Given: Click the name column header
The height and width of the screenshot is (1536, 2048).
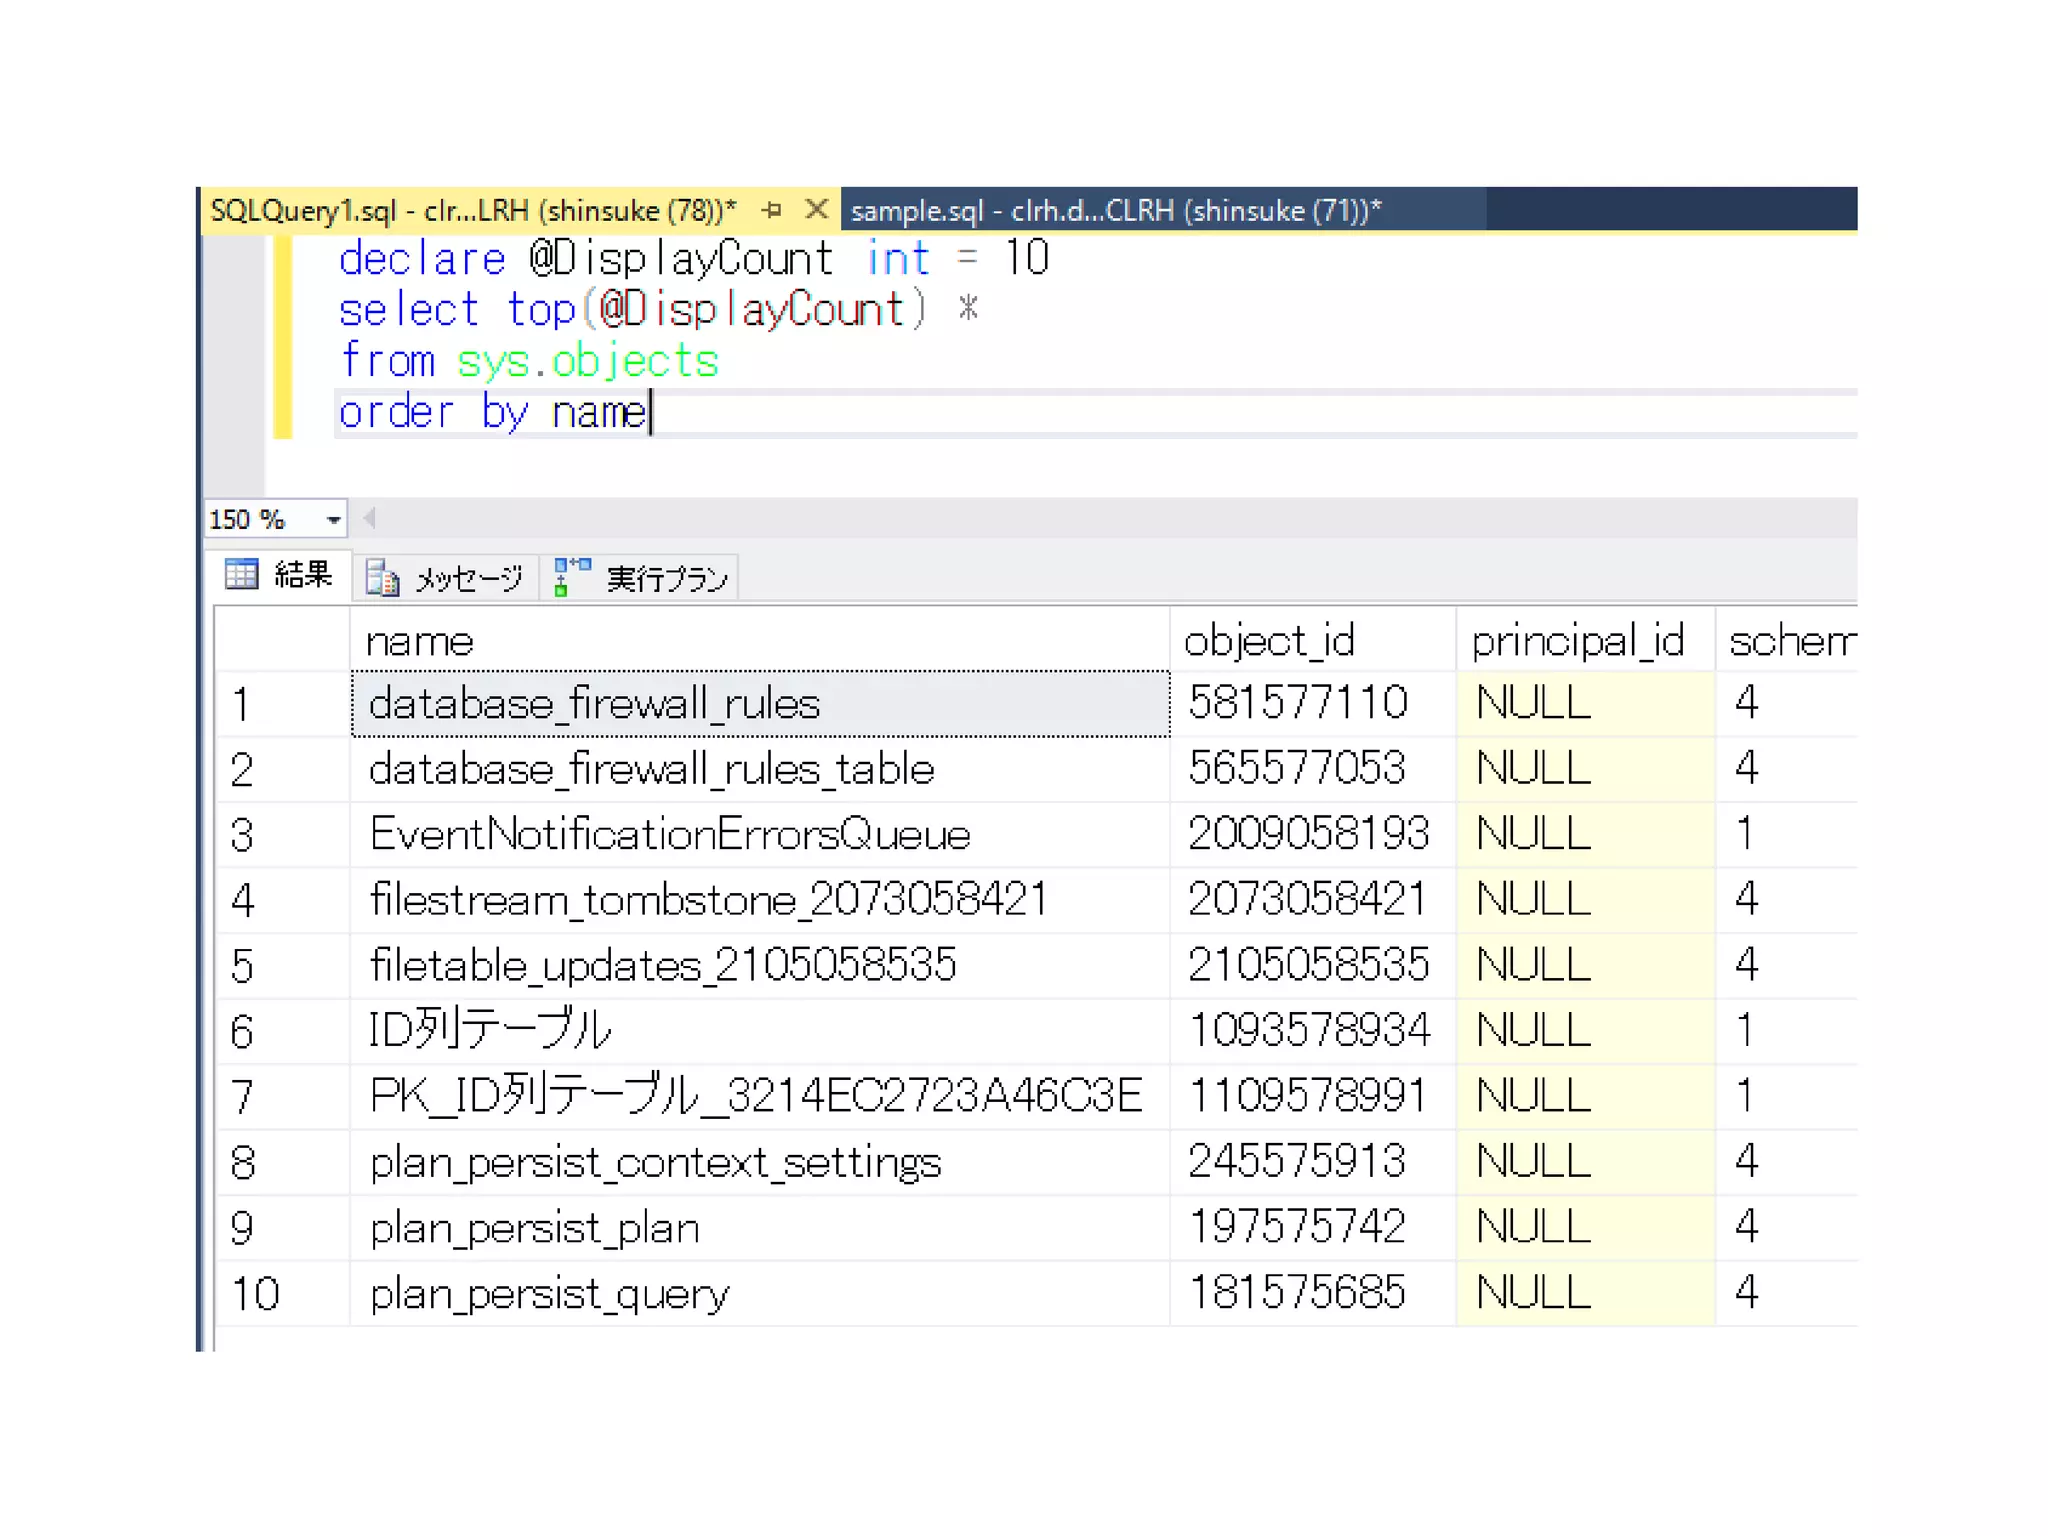Looking at the screenshot, I should (x=420, y=641).
